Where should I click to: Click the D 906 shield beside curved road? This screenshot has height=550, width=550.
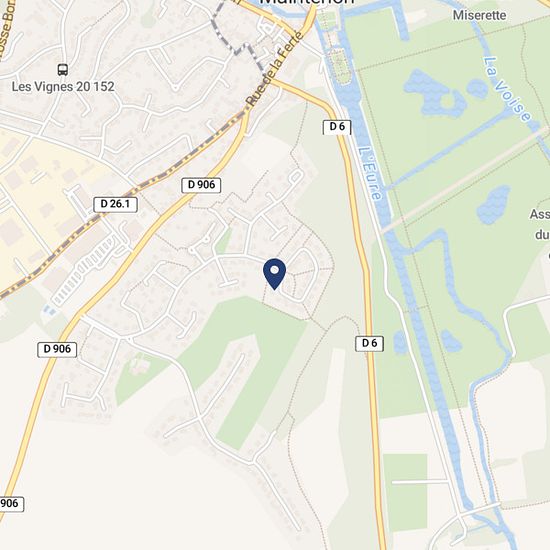(x=57, y=349)
